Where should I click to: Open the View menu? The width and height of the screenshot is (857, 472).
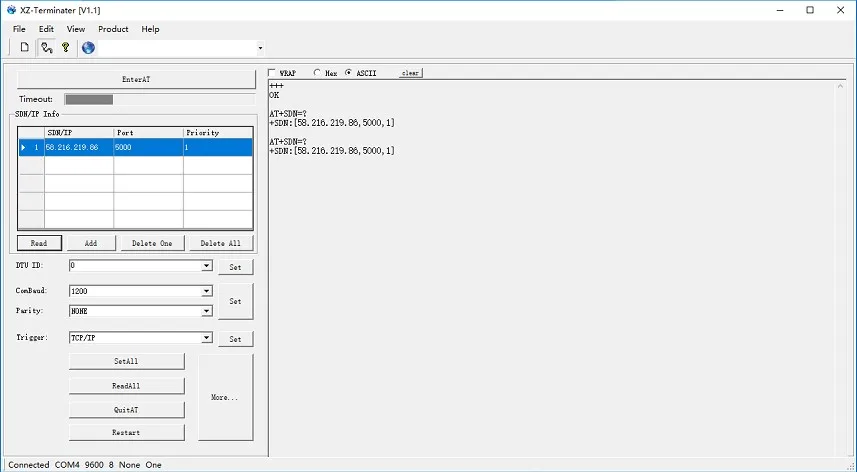(x=76, y=29)
